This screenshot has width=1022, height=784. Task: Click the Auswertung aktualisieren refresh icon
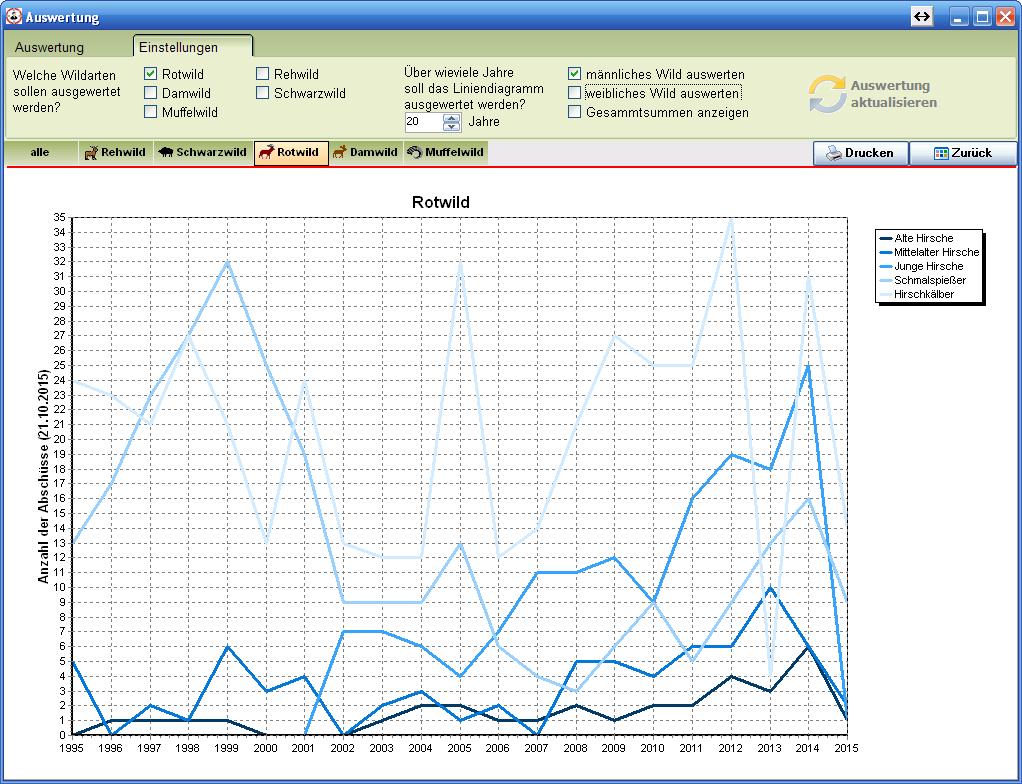pos(827,94)
